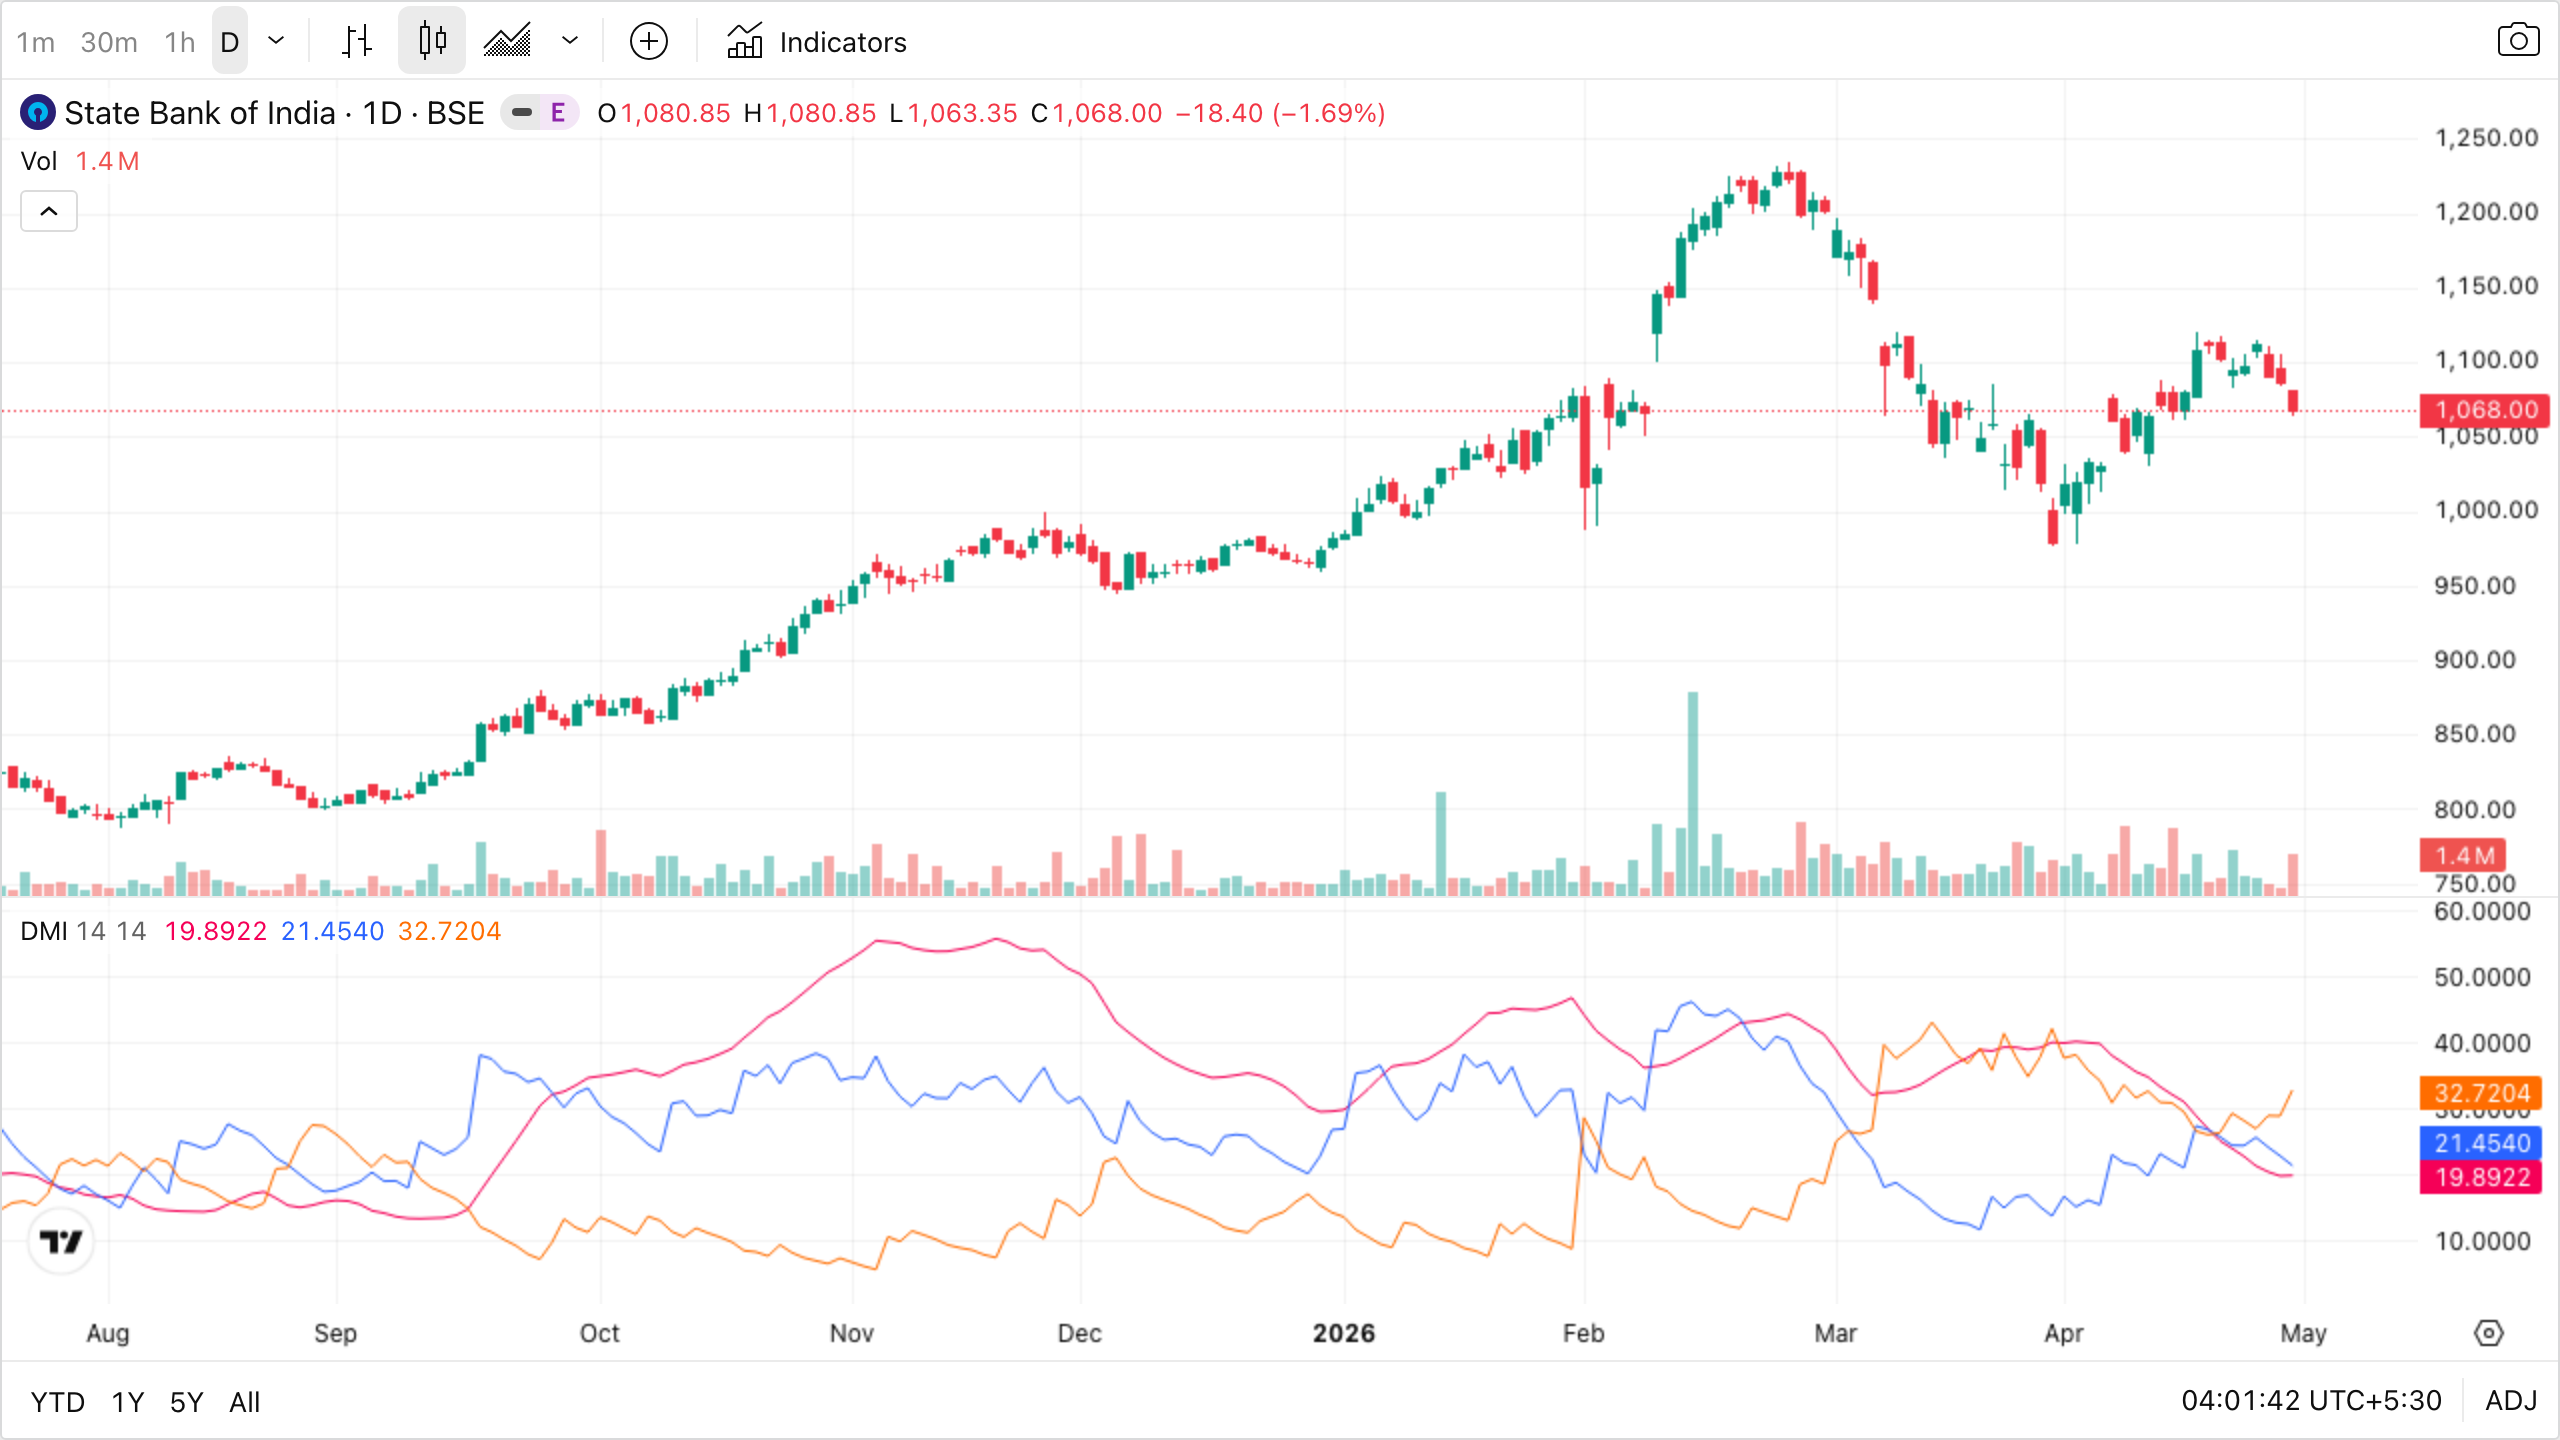This screenshot has width=2560, height=1440.
Task: Select the D daily timeframe
Action: pyautogui.click(x=230, y=42)
